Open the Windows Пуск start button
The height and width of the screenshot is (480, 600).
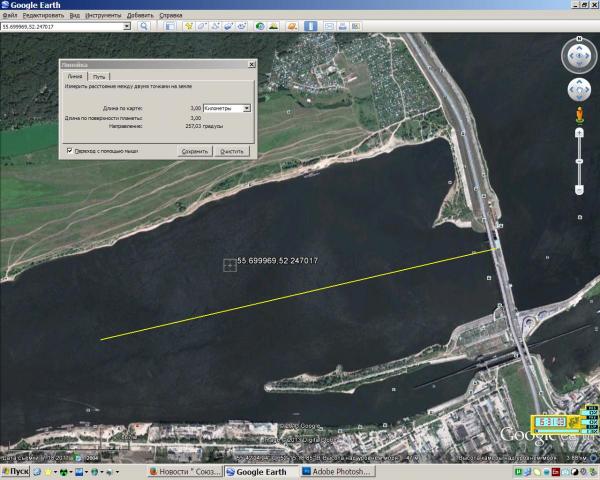tap(14, 472)
